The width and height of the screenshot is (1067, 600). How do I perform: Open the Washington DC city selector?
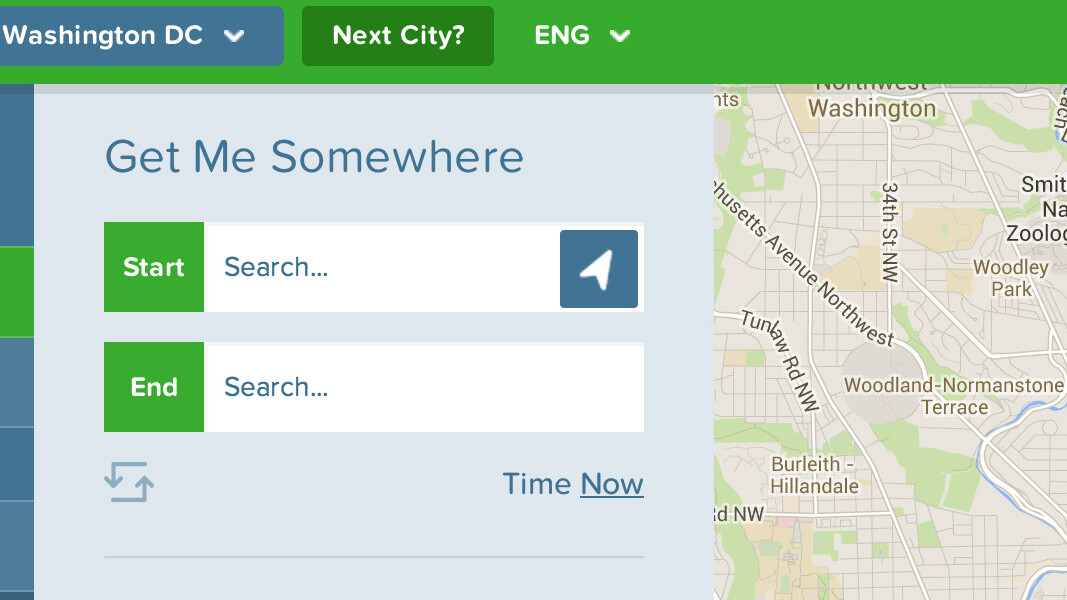click(124, 36)
